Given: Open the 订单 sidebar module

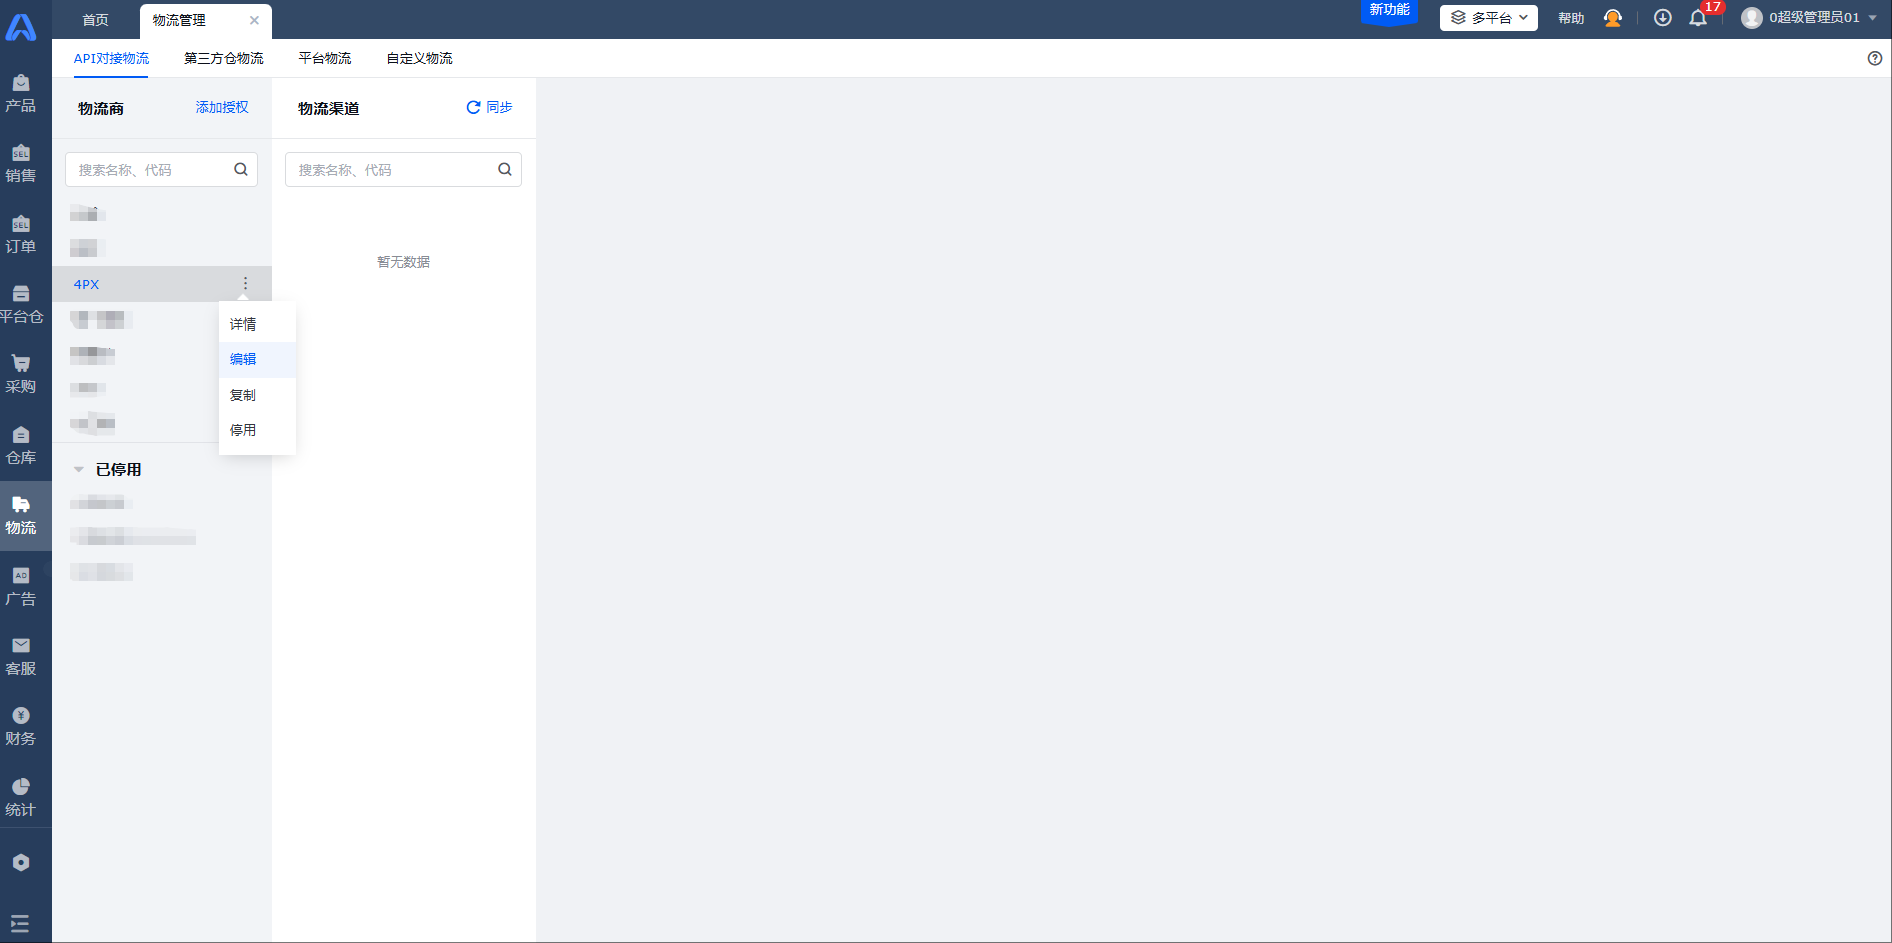Looking at the screenshot, I should (x=21, y=235).
